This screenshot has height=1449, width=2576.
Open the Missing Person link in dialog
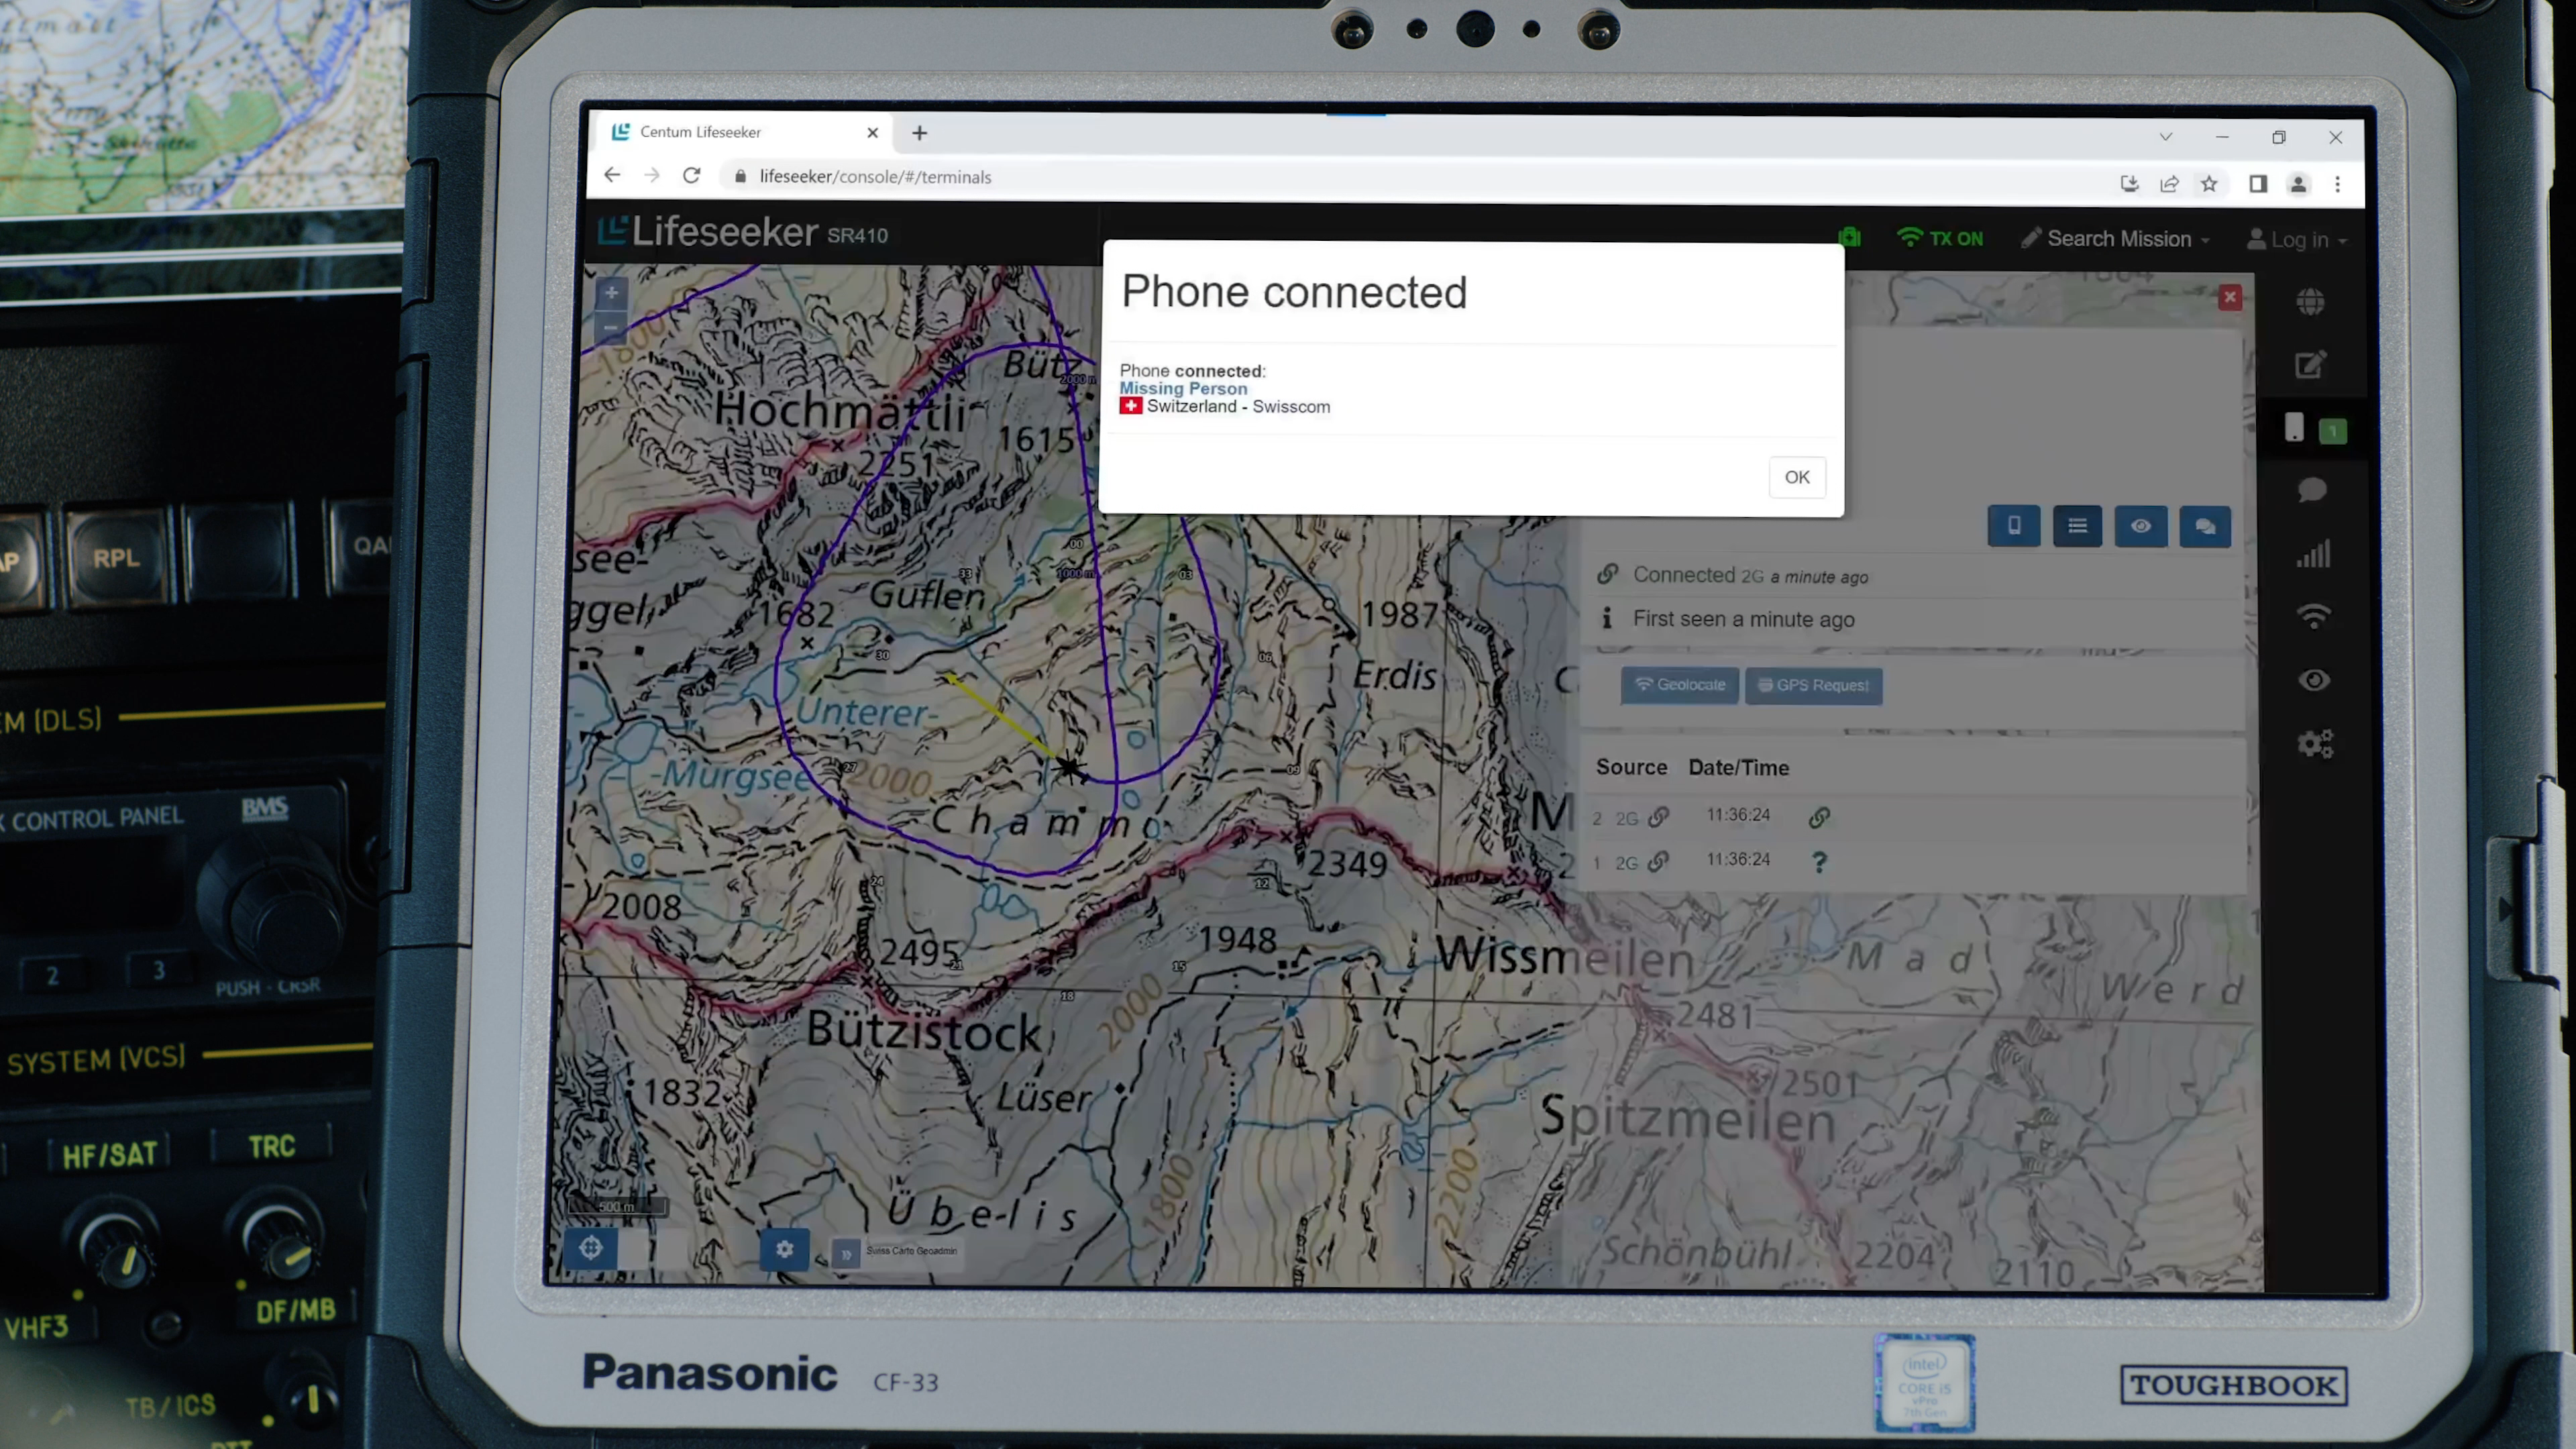tap(1183, 388)
